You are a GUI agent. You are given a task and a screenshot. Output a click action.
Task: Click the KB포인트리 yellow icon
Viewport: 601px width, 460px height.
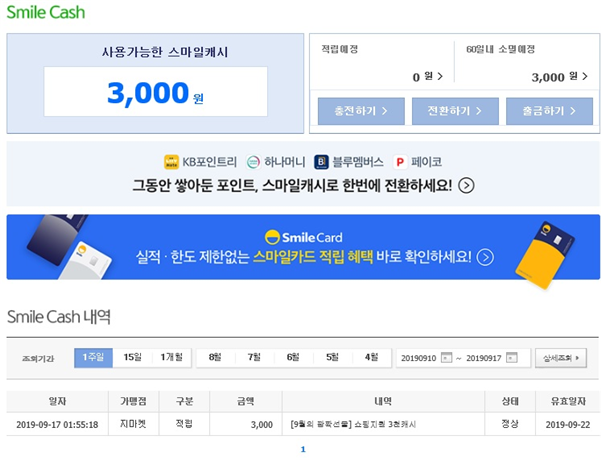(x=171, y=162)
